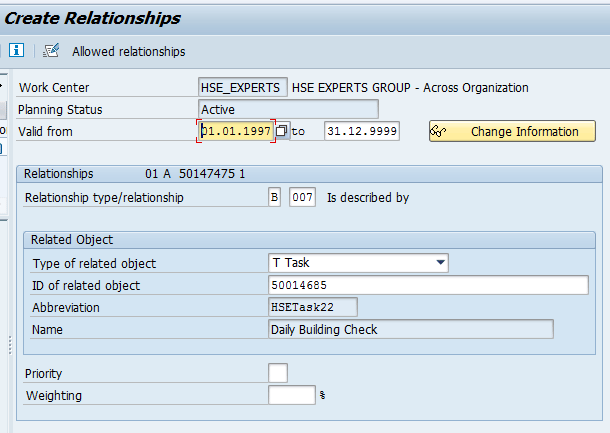
Task: Click the Planning Status field Active
Action: (288, 109)
